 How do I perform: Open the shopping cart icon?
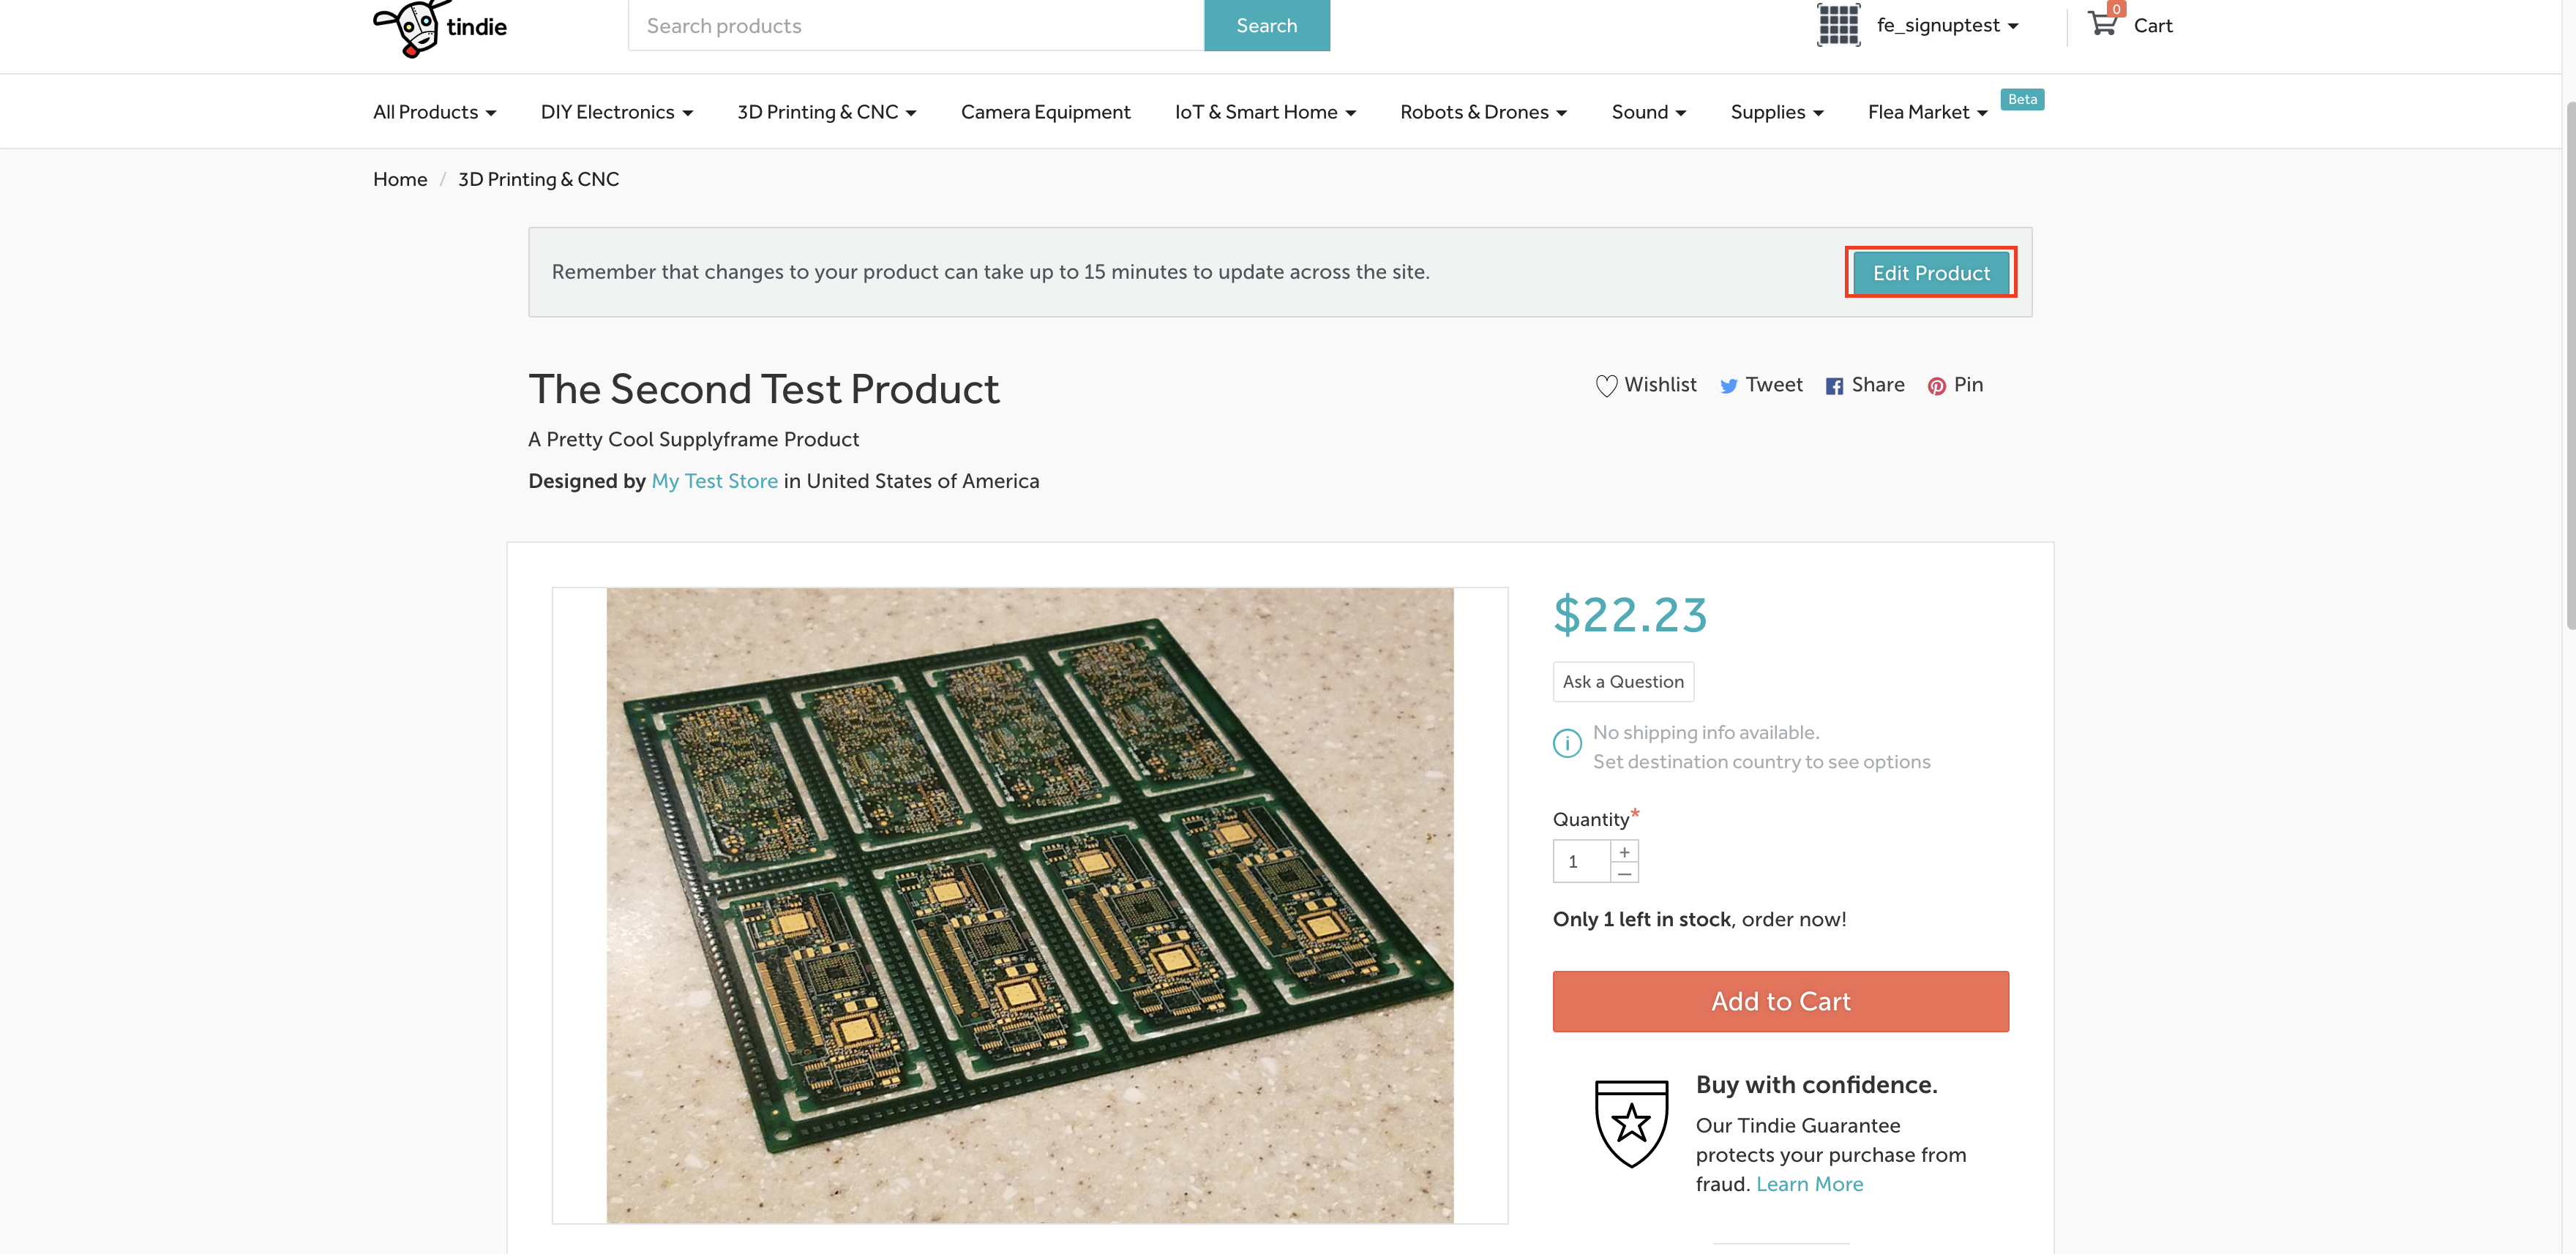2102,24
